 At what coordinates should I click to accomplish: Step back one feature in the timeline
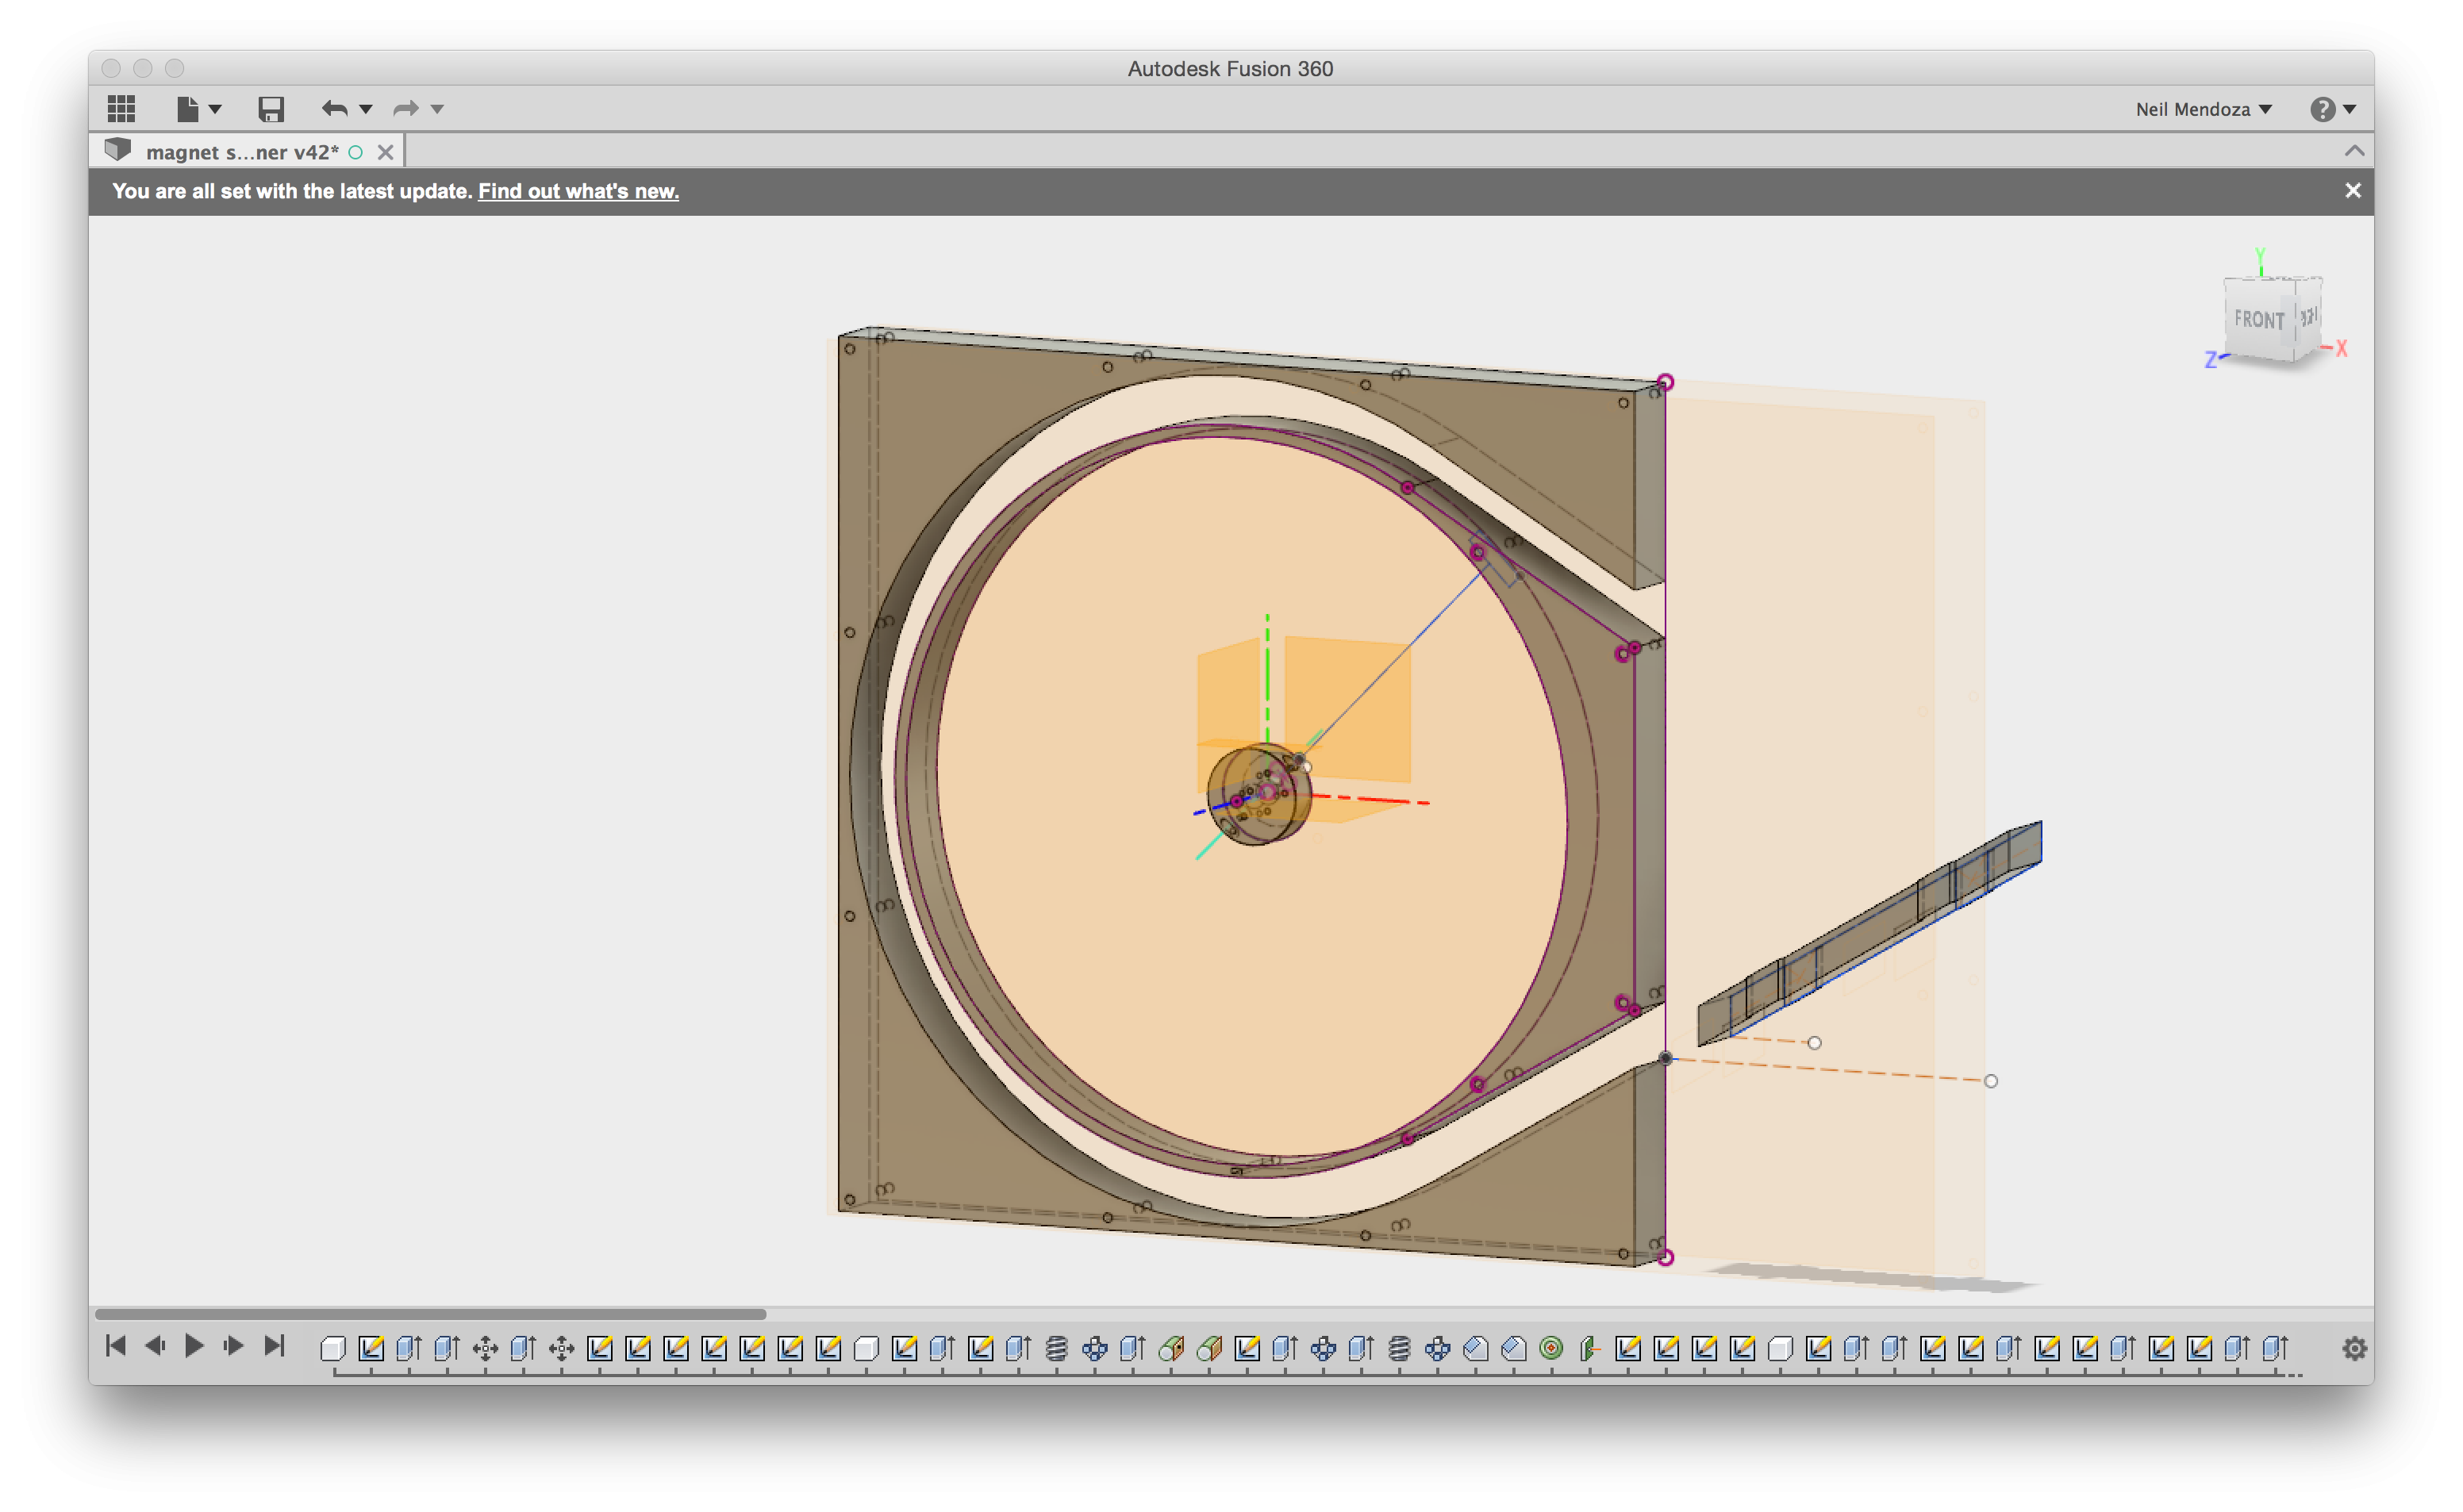pos(155,1346)
